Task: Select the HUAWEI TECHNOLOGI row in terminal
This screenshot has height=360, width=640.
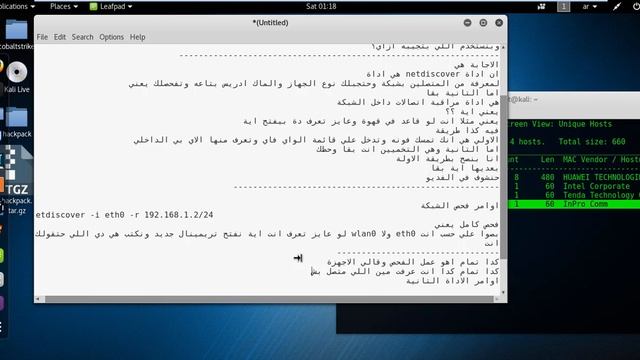Action: 574,177
